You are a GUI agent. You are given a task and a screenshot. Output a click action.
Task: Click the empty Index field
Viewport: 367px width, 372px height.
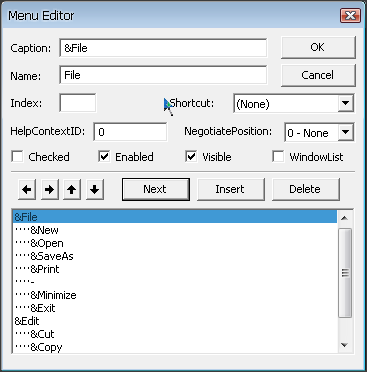(78, 103)
